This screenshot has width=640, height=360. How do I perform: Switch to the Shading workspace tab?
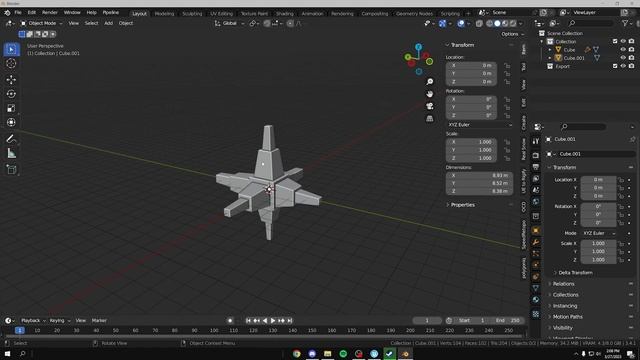pyautogui.click(x=284, y=13)
